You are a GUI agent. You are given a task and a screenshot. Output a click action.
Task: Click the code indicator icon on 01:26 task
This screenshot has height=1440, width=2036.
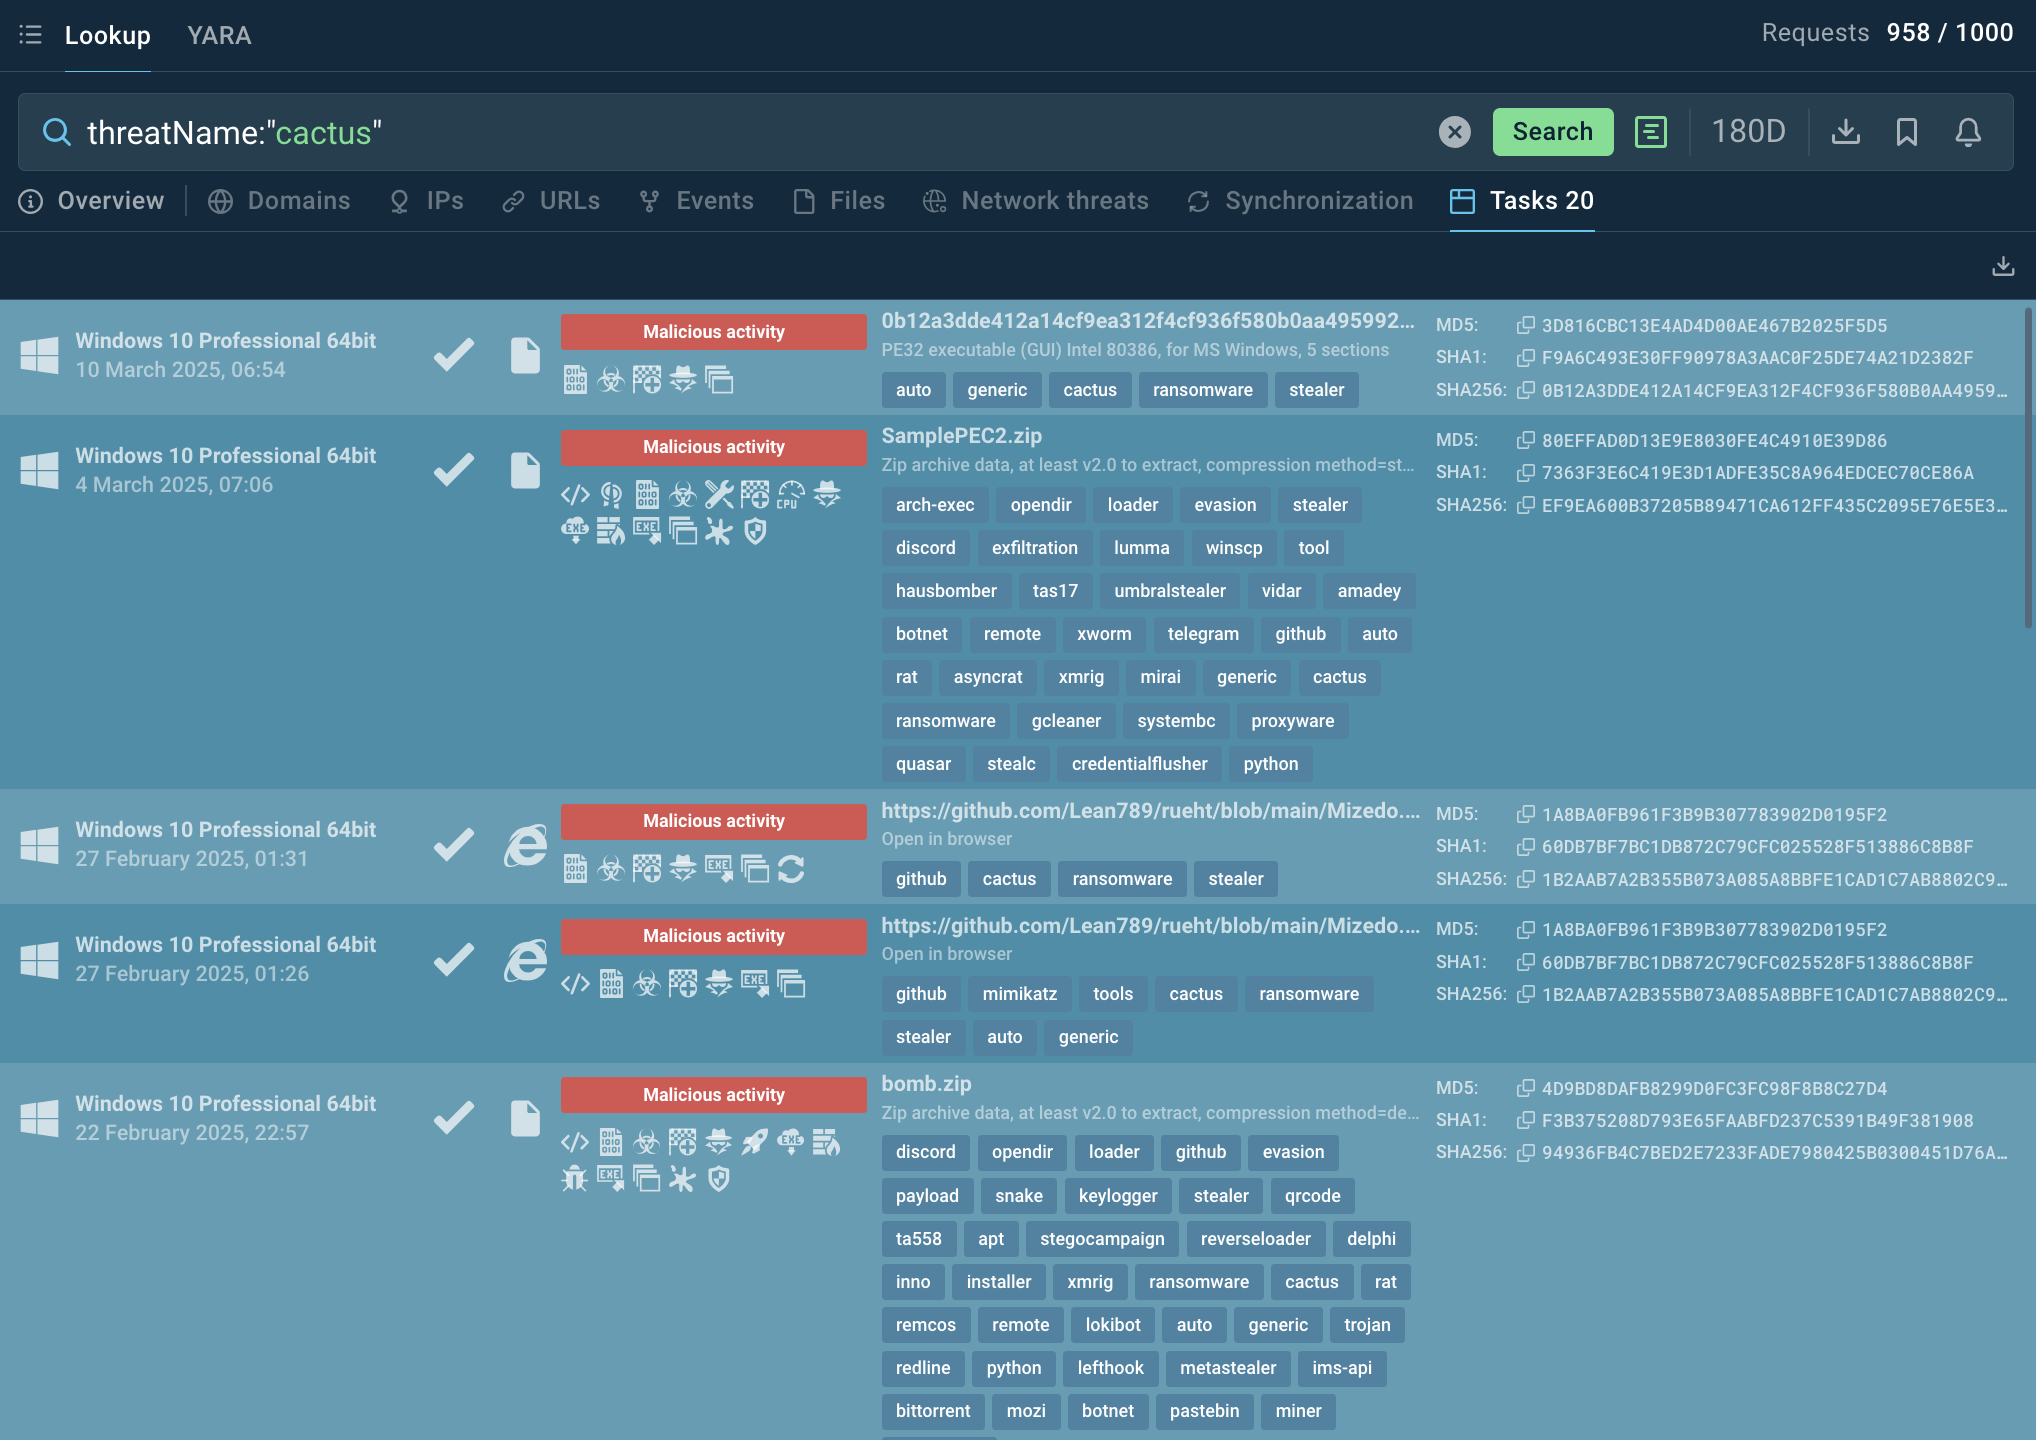coord(575,984)
